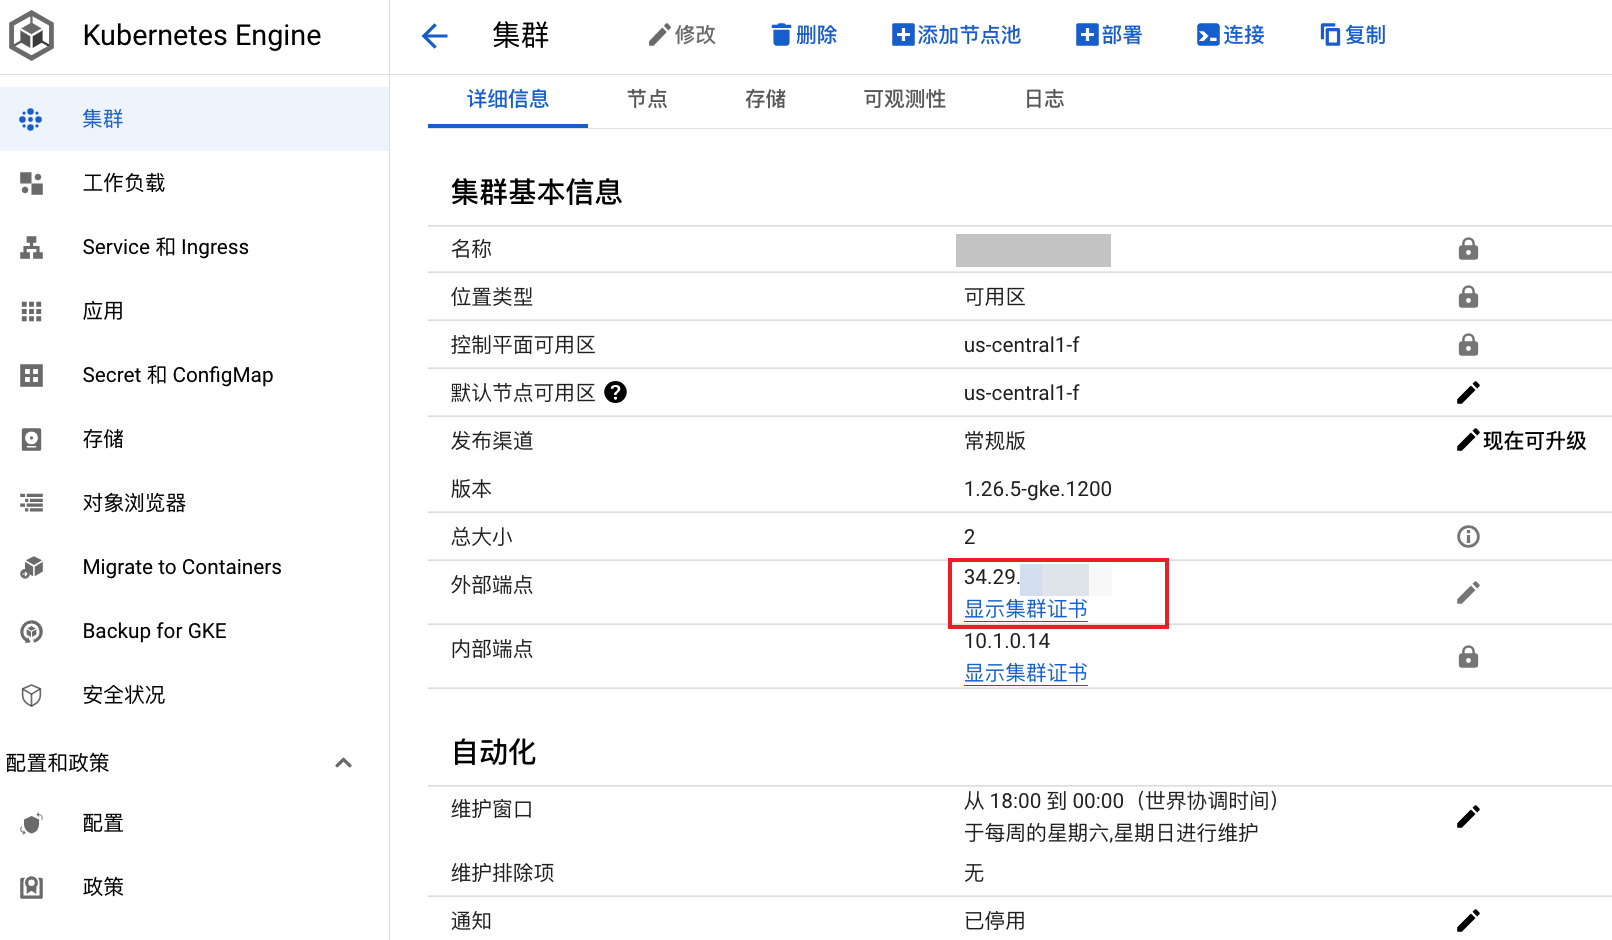Edit the 维护窗口 using the pencil icon
The height and width of the screenshot is (940, 1612).
pyautogui.click(x=1468, y=816)
